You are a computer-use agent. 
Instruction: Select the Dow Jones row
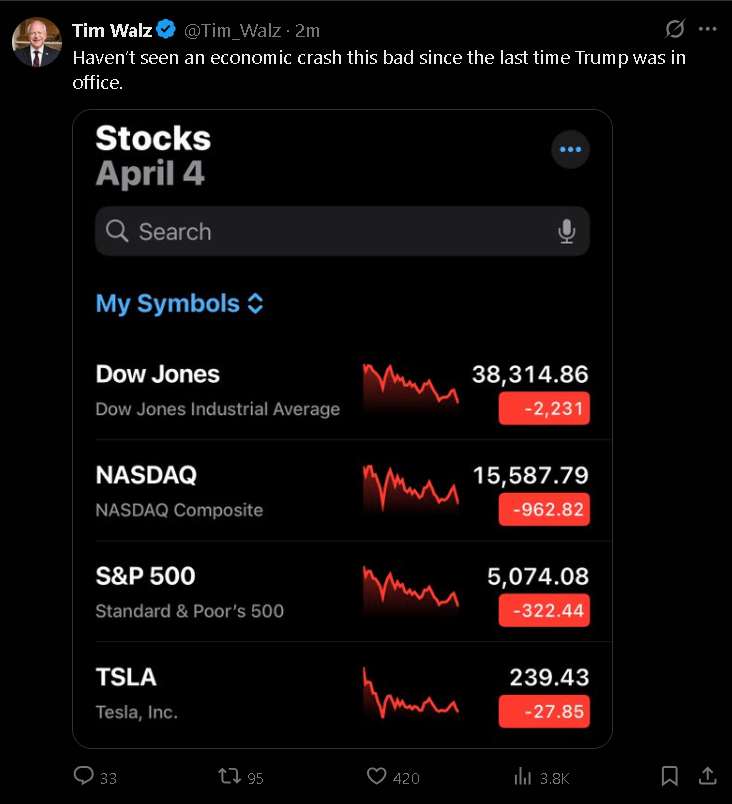342,391
